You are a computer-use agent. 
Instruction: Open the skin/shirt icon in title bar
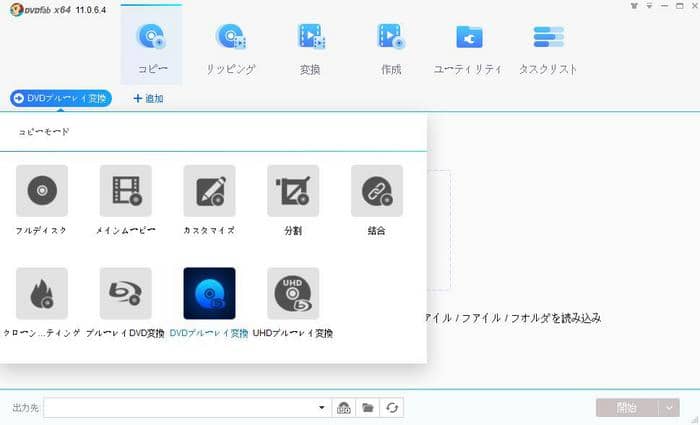[634, 6]
